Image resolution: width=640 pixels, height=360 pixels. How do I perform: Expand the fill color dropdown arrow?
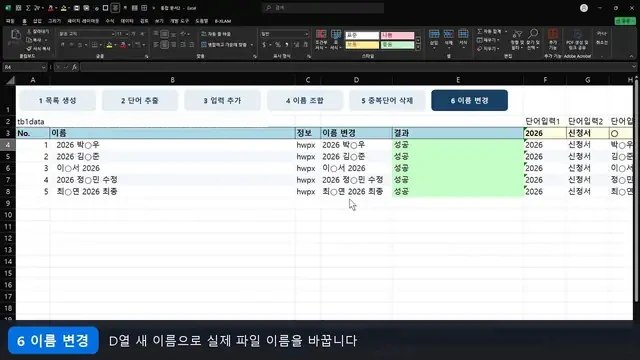[115, 45]
